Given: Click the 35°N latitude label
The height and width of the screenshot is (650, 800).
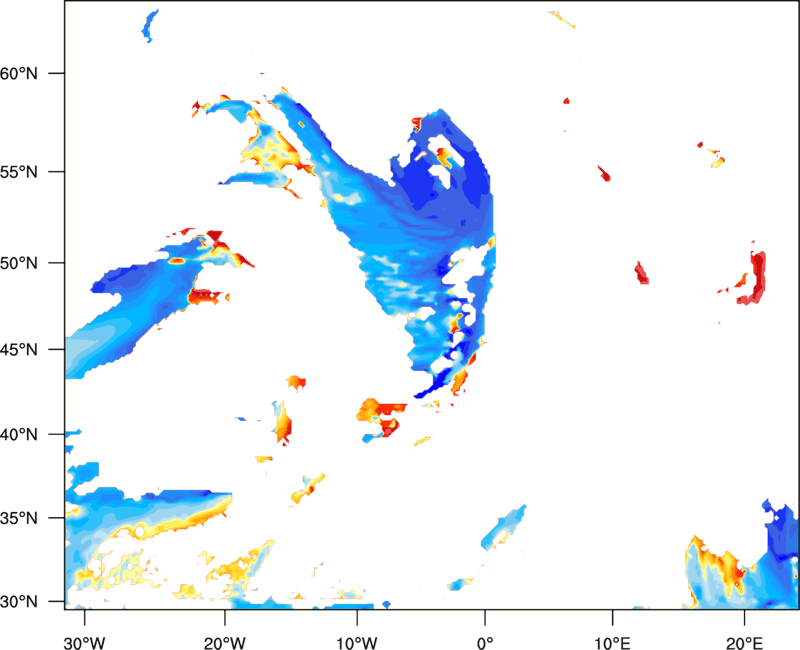Looking at the screenshot, I should tap(19, 518).
